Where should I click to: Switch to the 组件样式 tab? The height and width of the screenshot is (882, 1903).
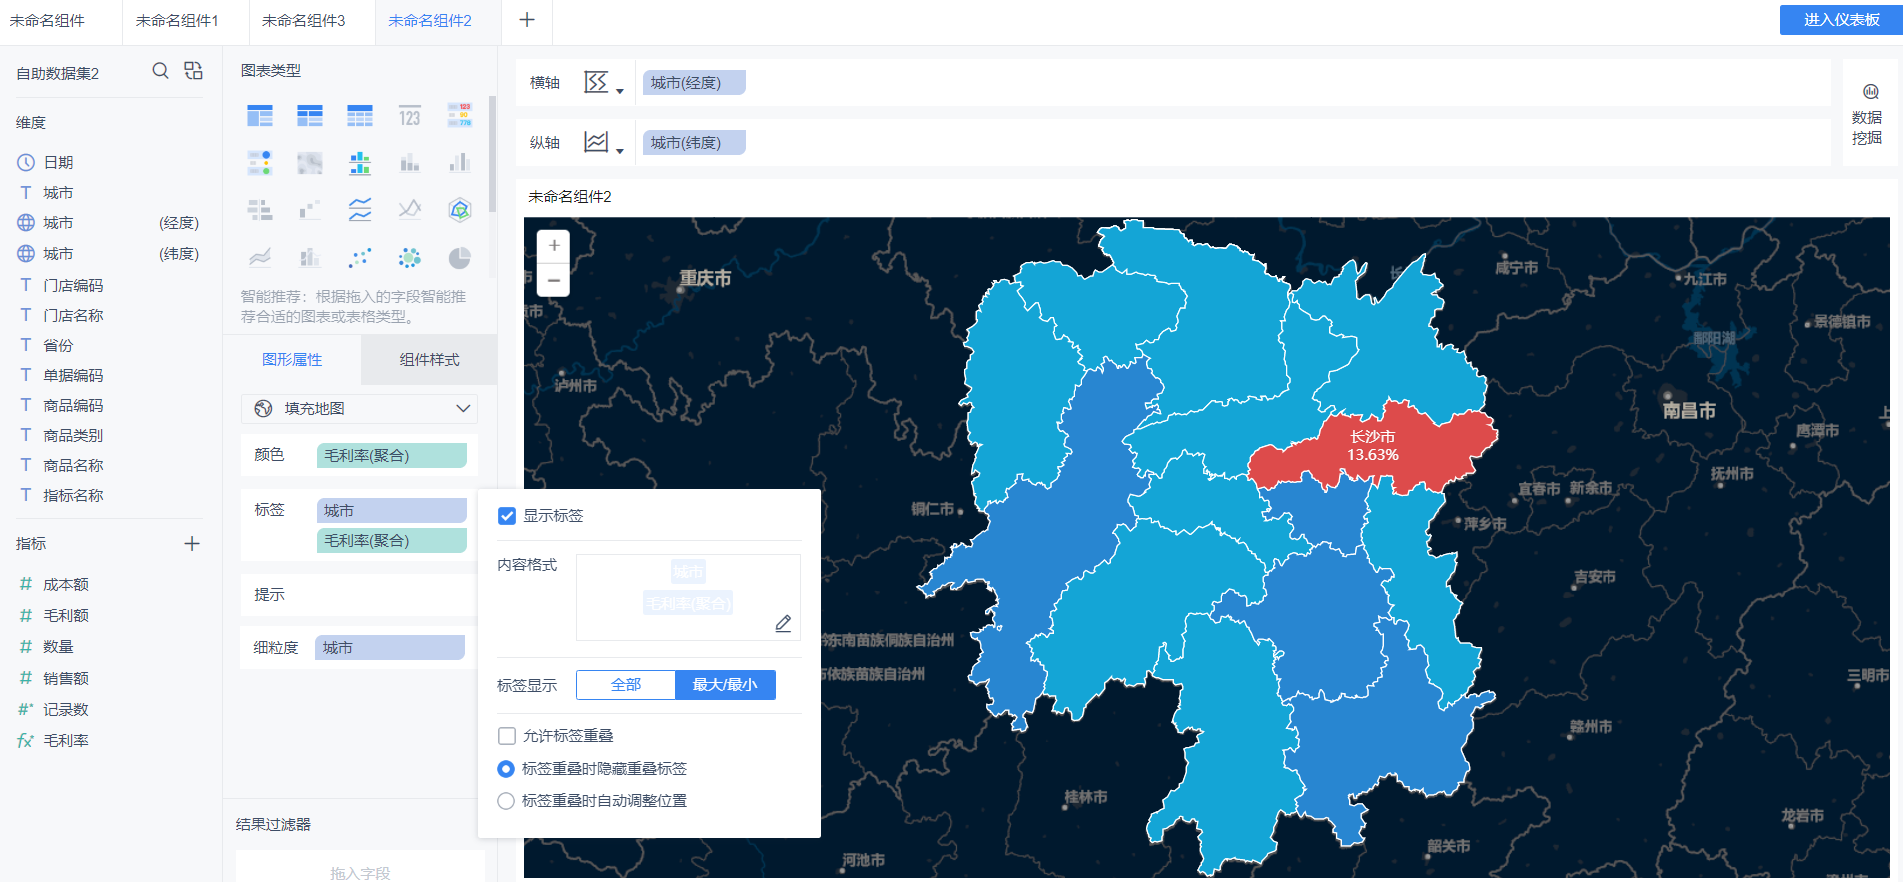point(429,360)
